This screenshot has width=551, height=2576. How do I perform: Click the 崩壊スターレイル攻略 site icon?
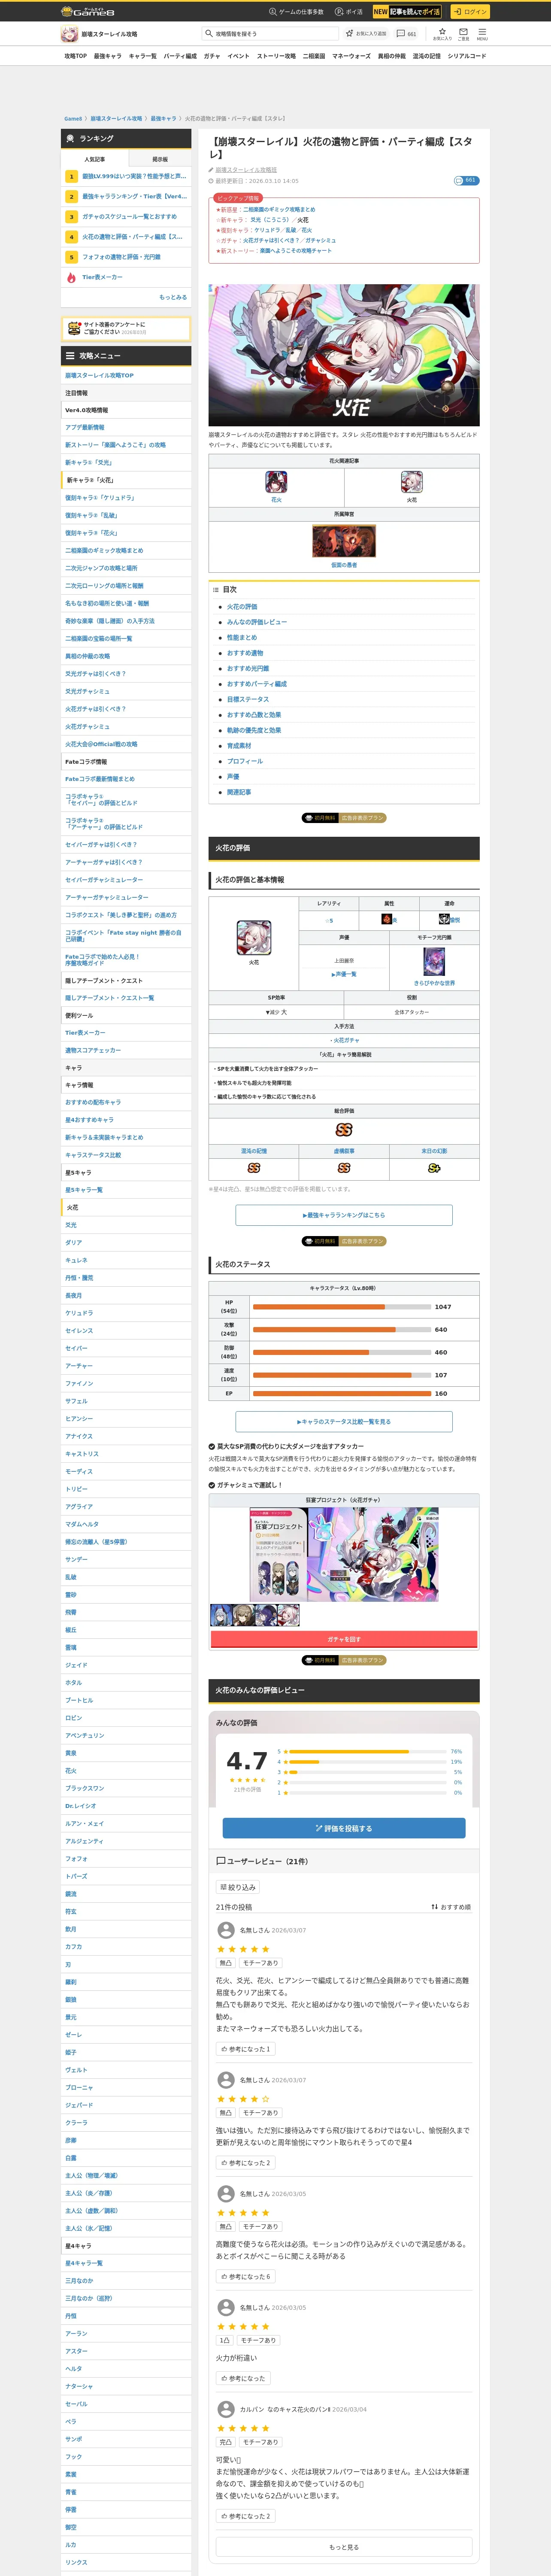click(x=69, y=34)
